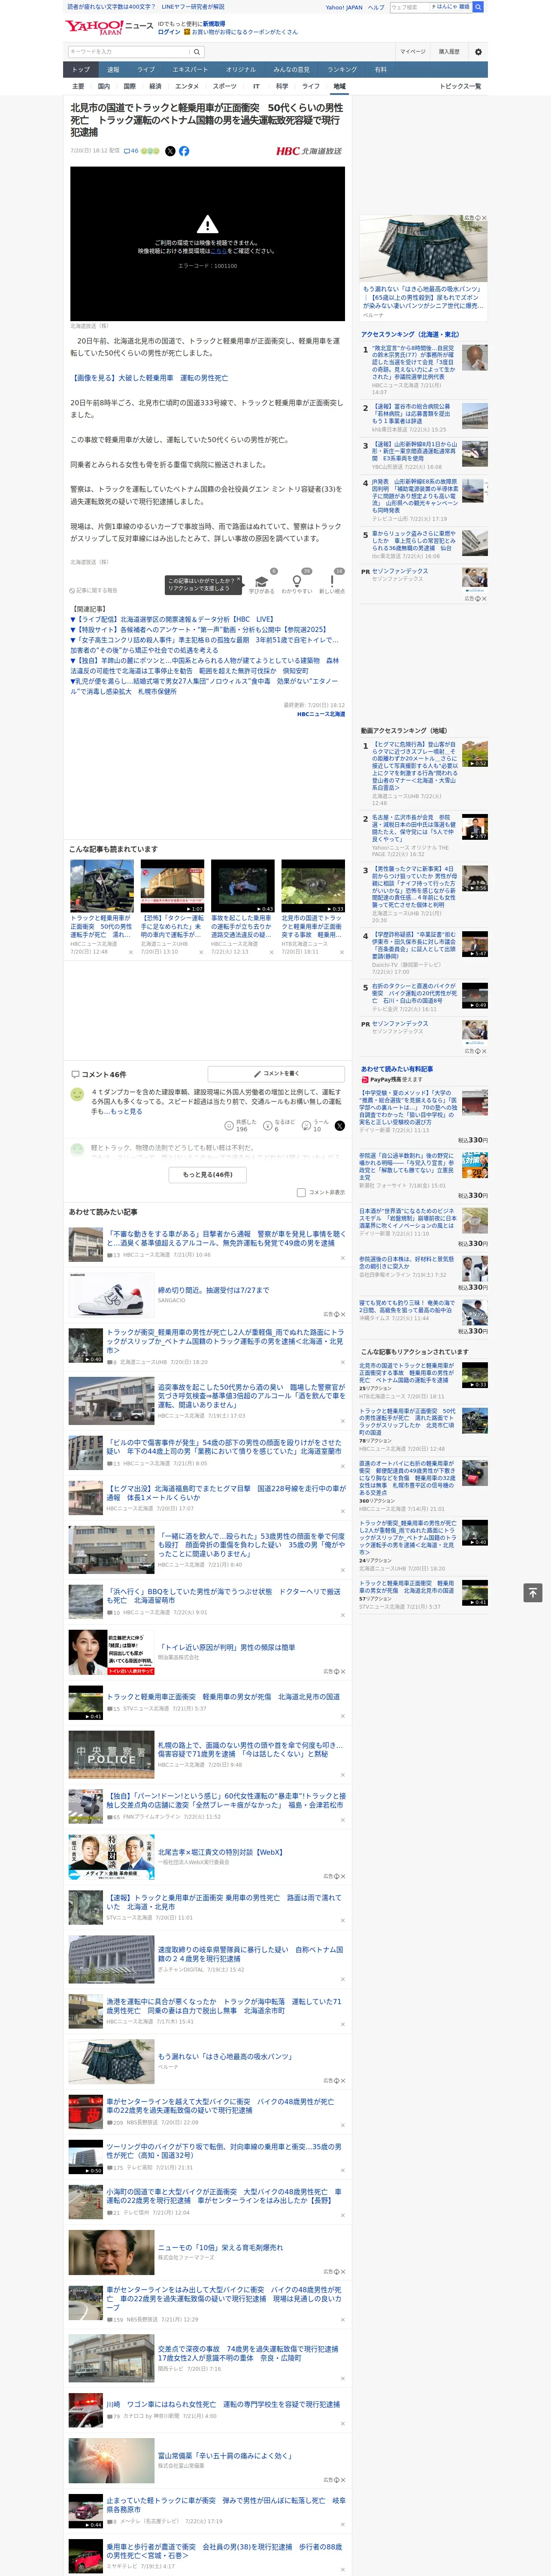
Task: Select the 速報 navigation tab
Action: (113, 70)
